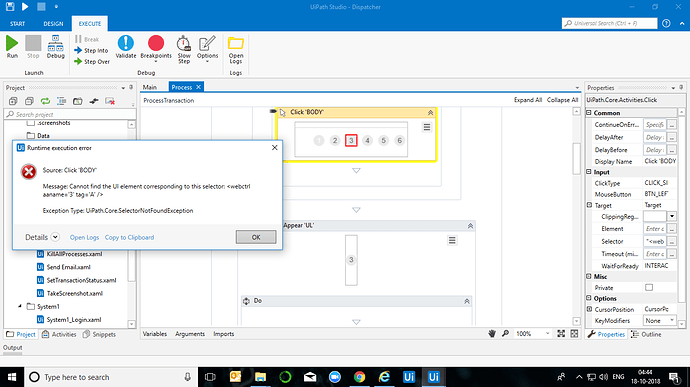Image resolution: width=690 pixels, height=387 pixels.
Task: Click the title bar Stop square icon
Action: (41, 7)
